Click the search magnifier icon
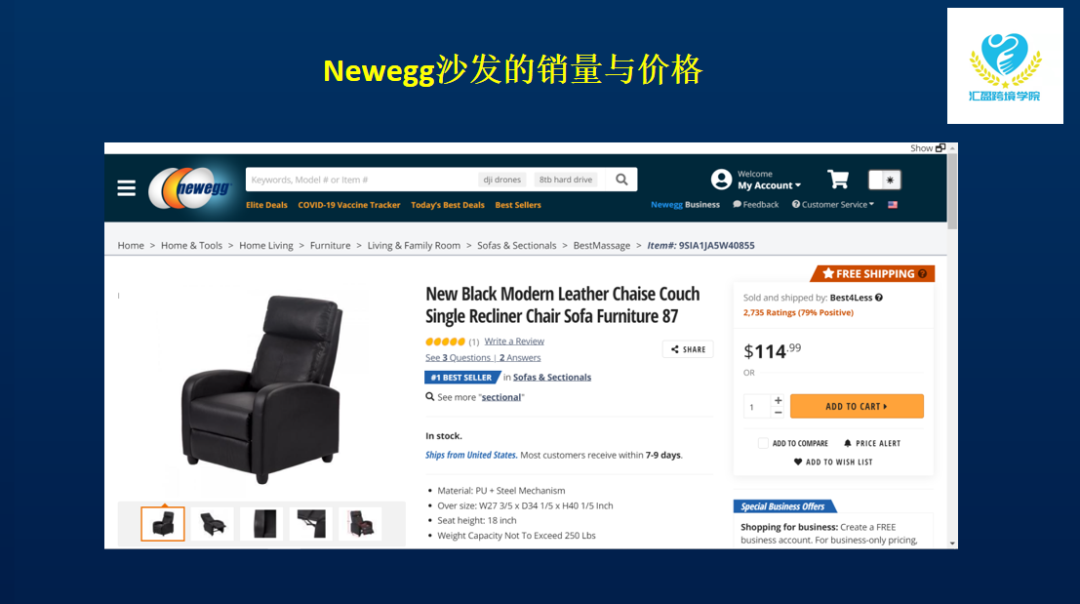 (621, 180)
